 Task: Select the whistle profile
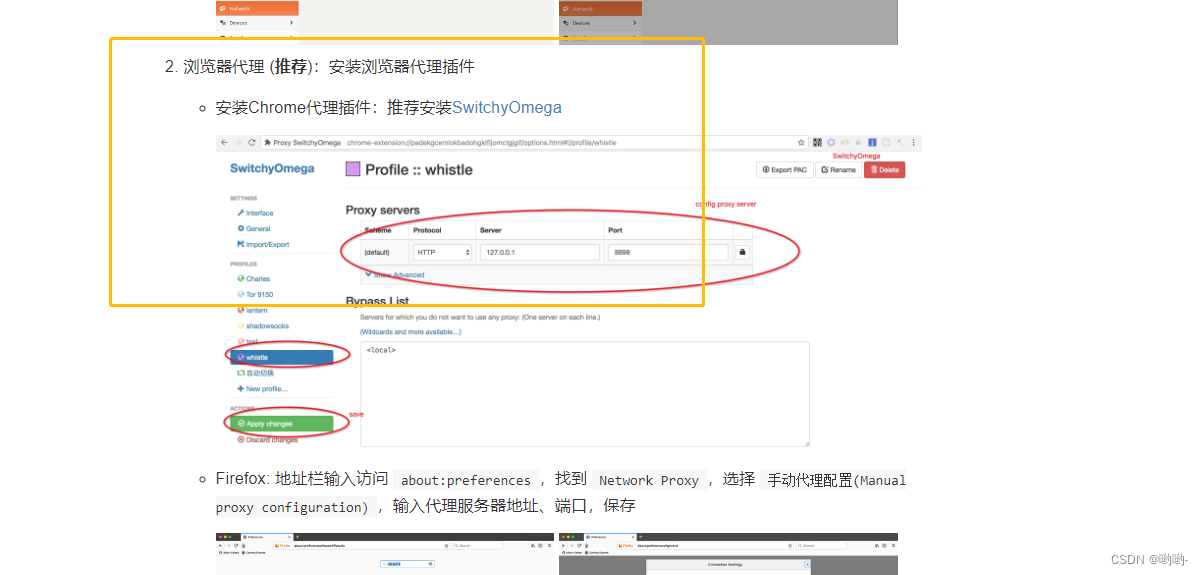tap(281, 357)
